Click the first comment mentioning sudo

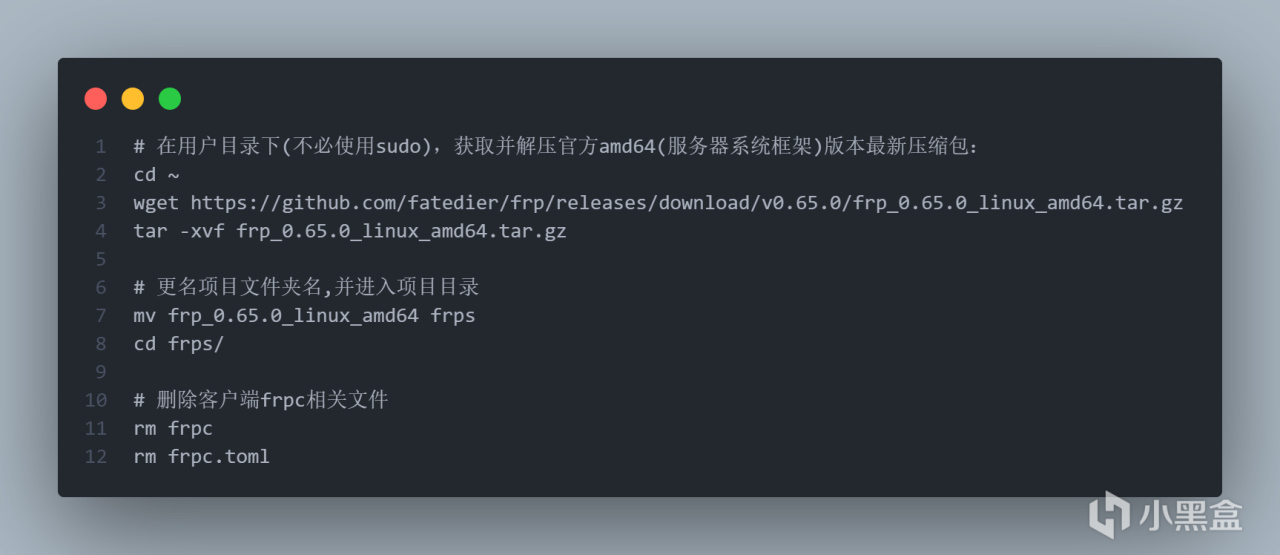click(556, 147)
